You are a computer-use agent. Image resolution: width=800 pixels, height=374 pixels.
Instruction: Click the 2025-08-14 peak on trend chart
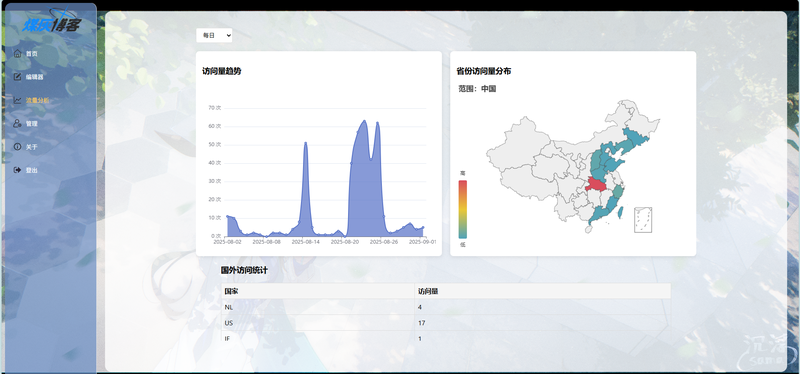tap(305, 143)
